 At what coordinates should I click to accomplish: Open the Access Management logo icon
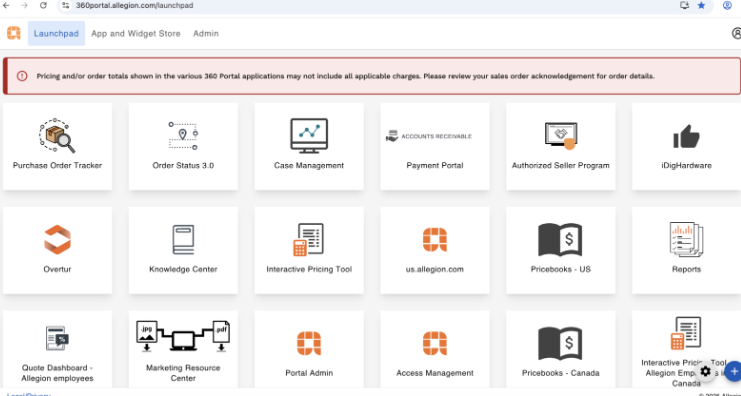tap(435, 343)
